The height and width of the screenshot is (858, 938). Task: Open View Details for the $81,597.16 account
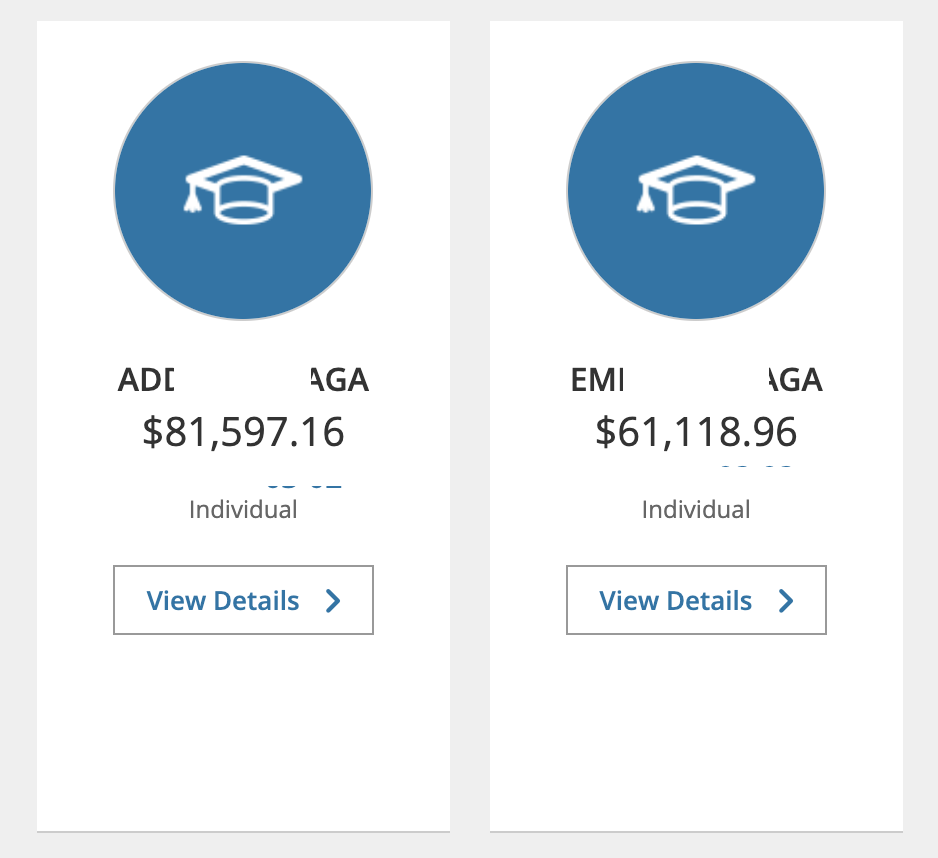tap(243, 600)
